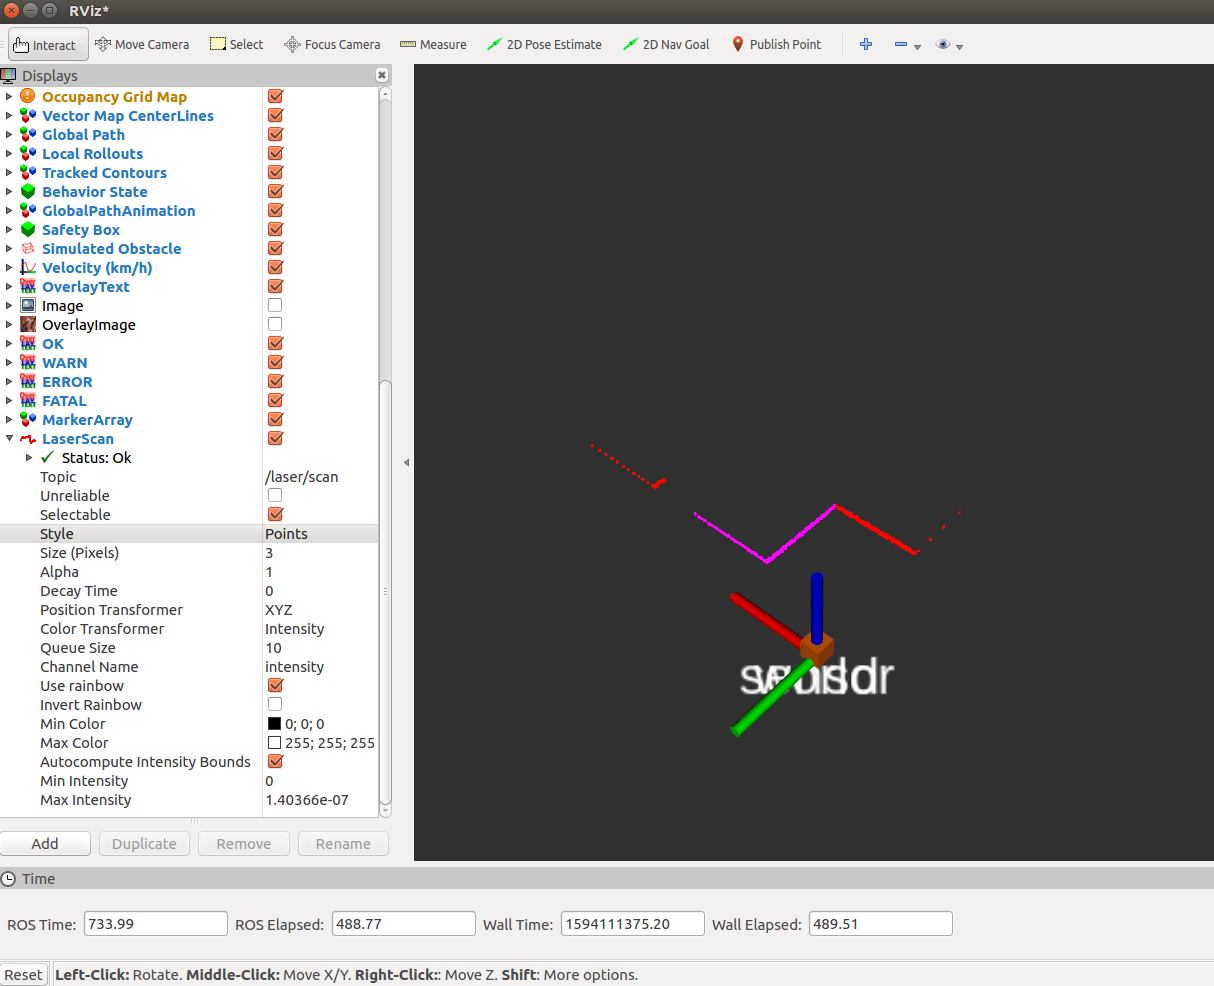Open Position Transformer XYZ value
Image resolution: width=1214 pixels, height=986 pixels.
tap(320, 610)
